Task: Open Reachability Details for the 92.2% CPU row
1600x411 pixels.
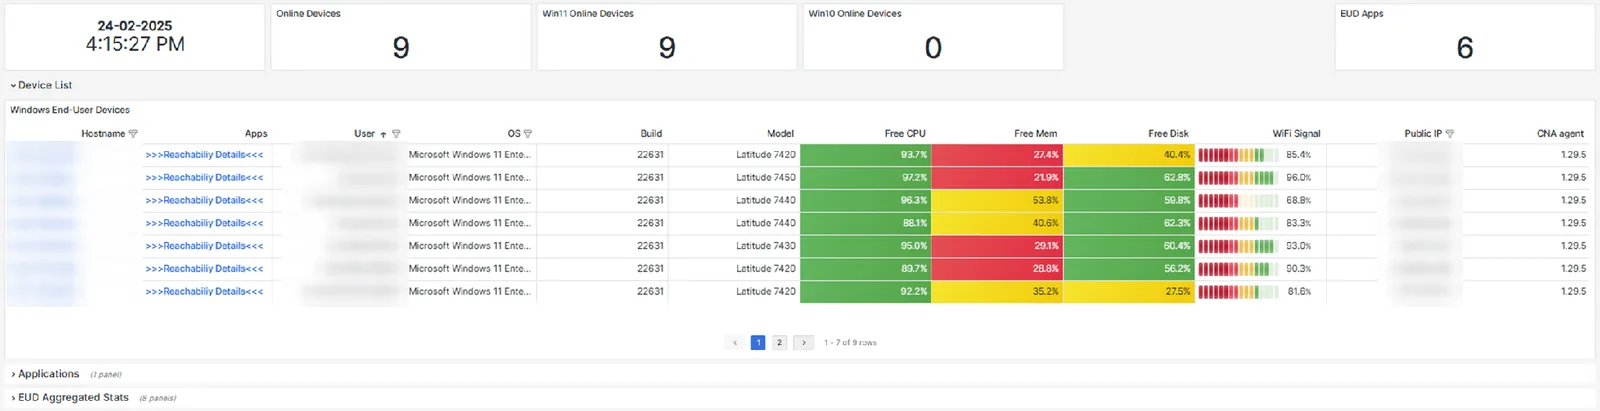Action: (204, 292)
